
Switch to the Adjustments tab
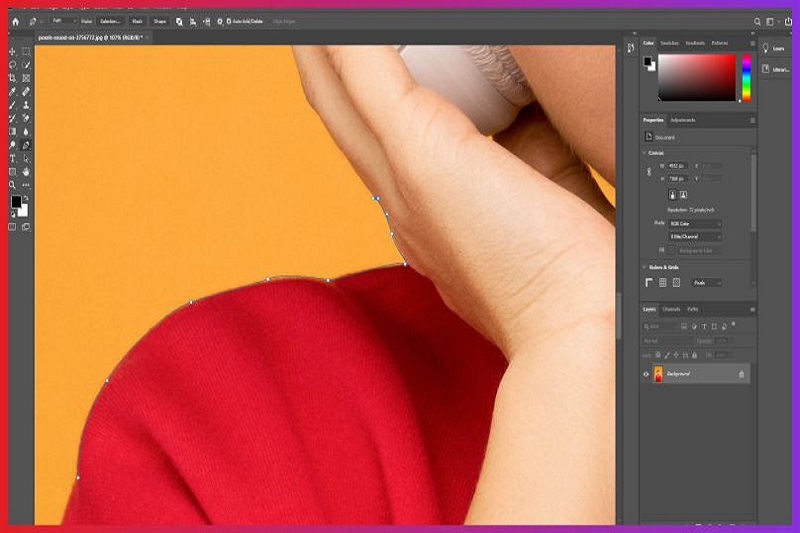point(683,120)
